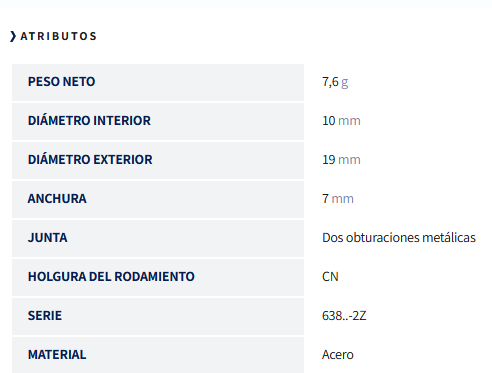This screenshot has width=492, height=373.
Task: Click the 19 mm exterior diameter value
Action: pyautogui.click(x=341, y=160)
